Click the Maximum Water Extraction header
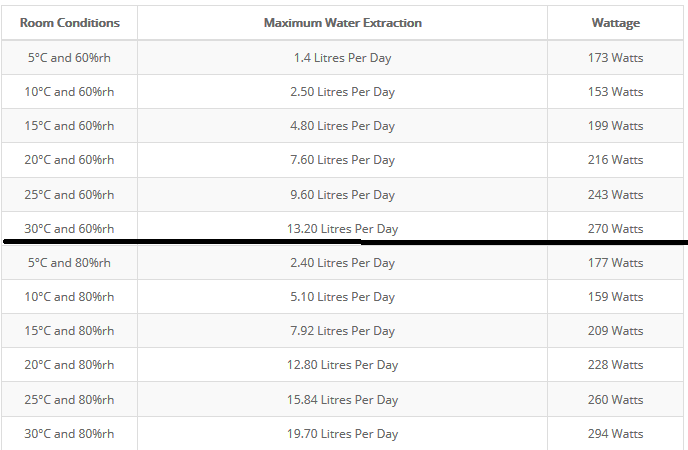This screenshot has height=450, width=688. click(x=342, y=23)
